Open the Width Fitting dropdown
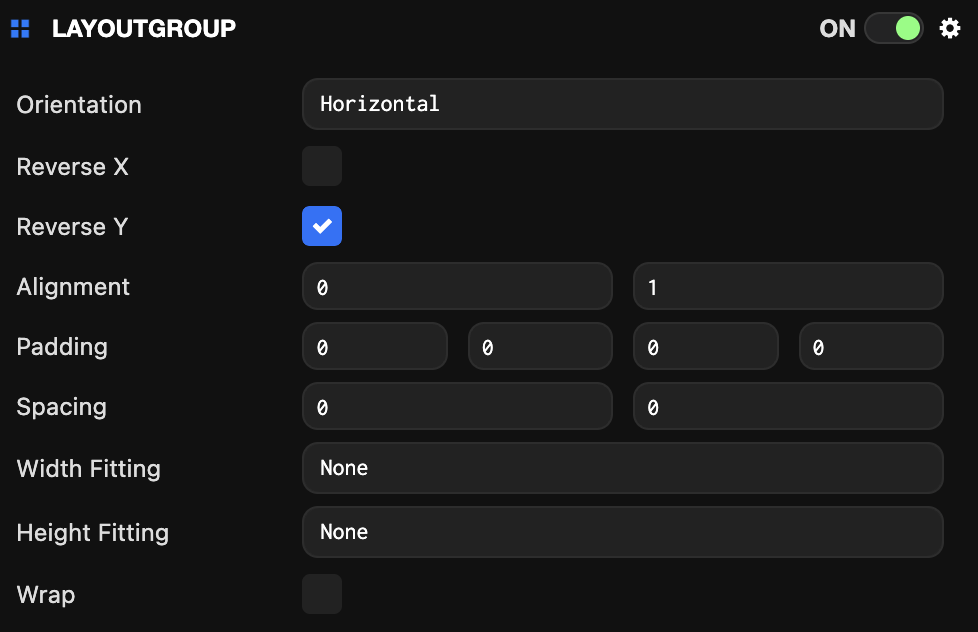The image size is (978, 632). click(622, 468)
